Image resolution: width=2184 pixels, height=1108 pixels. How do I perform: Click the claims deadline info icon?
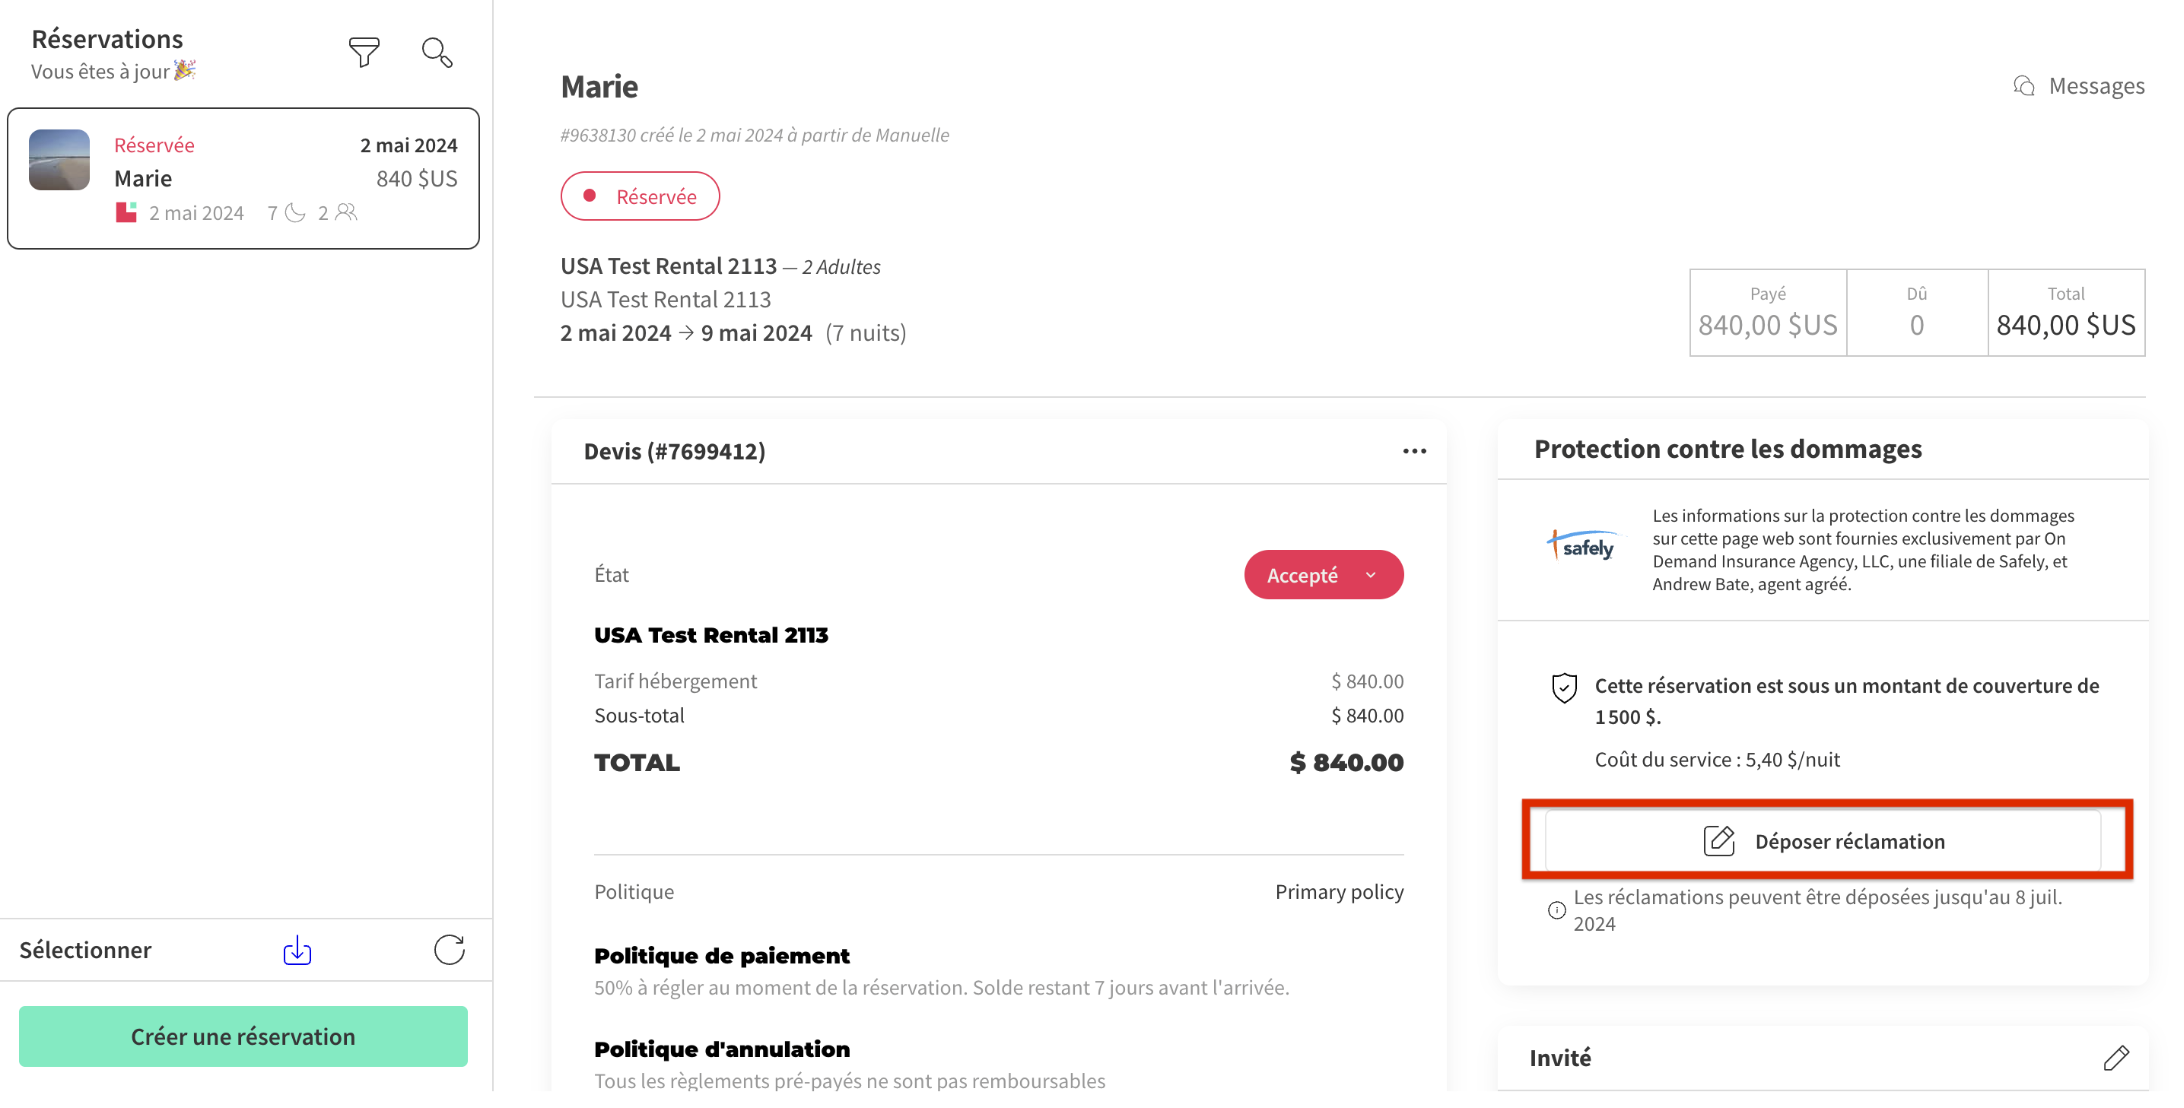[x=1557, y=910]
